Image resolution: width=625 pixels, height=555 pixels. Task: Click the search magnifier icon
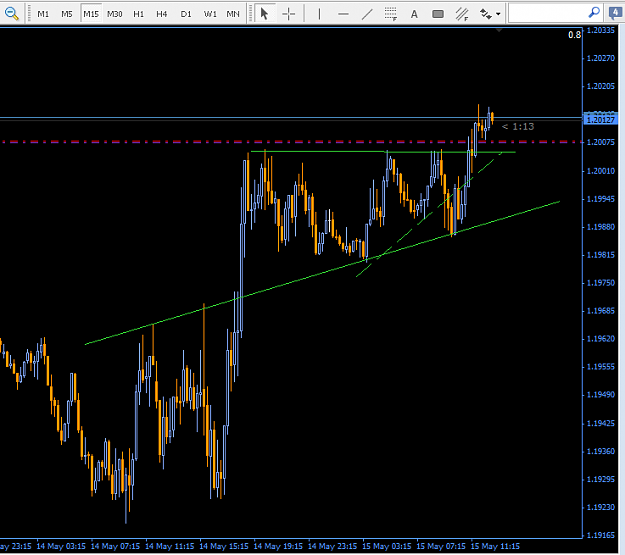pos(594,13)
